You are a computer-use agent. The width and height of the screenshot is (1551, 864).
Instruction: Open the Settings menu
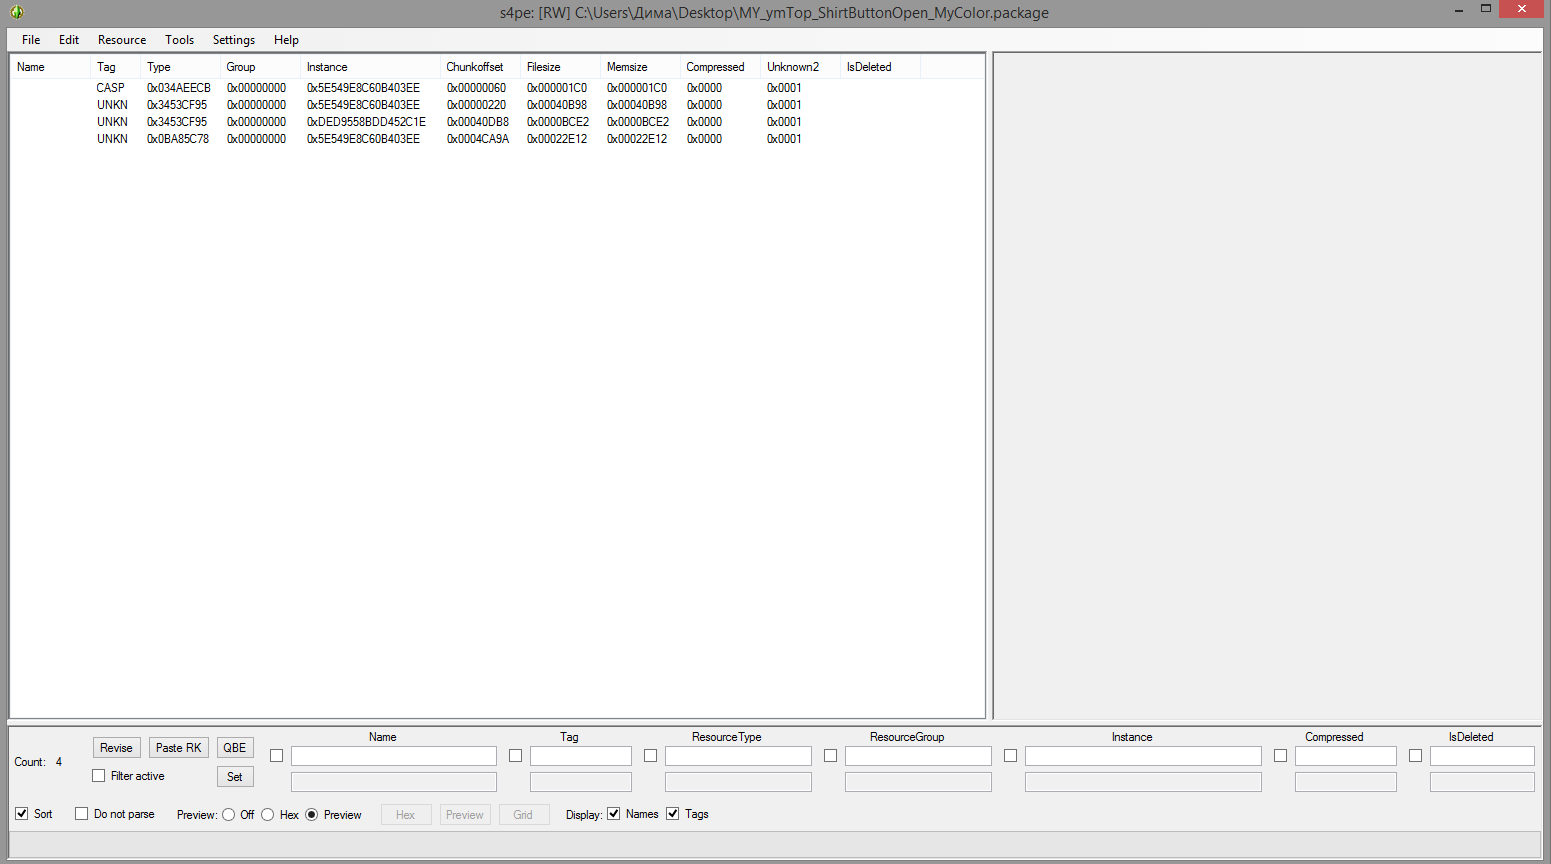coord(233,40)
